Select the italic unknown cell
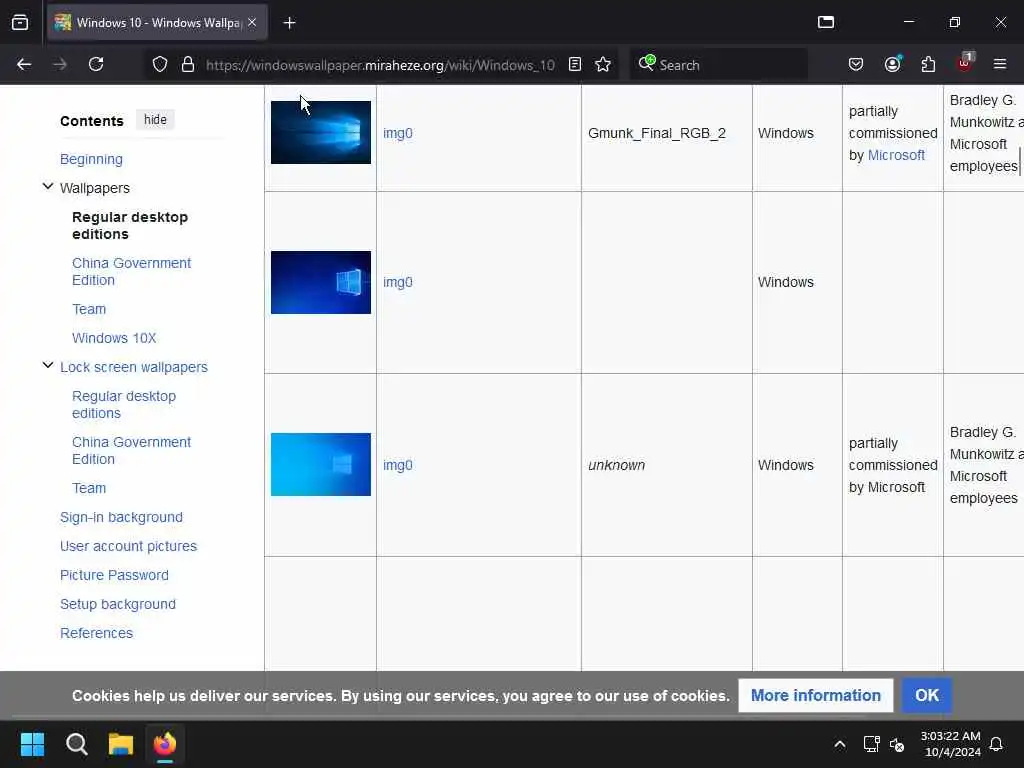 [616, 465]
